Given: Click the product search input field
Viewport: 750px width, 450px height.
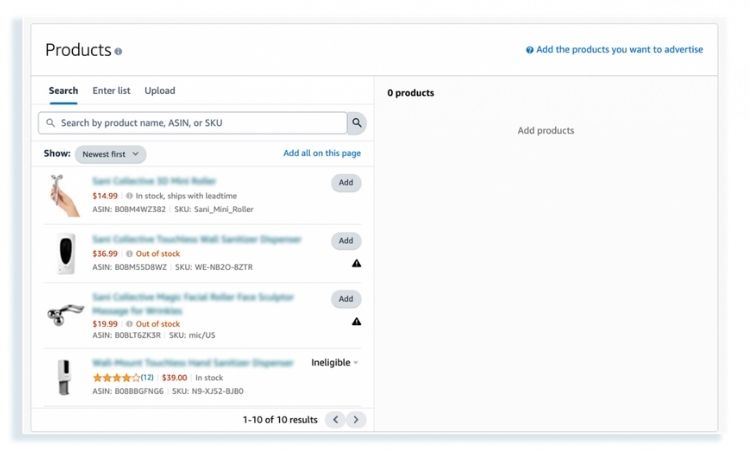Looking at the screenshot, I should coord(195,123).
